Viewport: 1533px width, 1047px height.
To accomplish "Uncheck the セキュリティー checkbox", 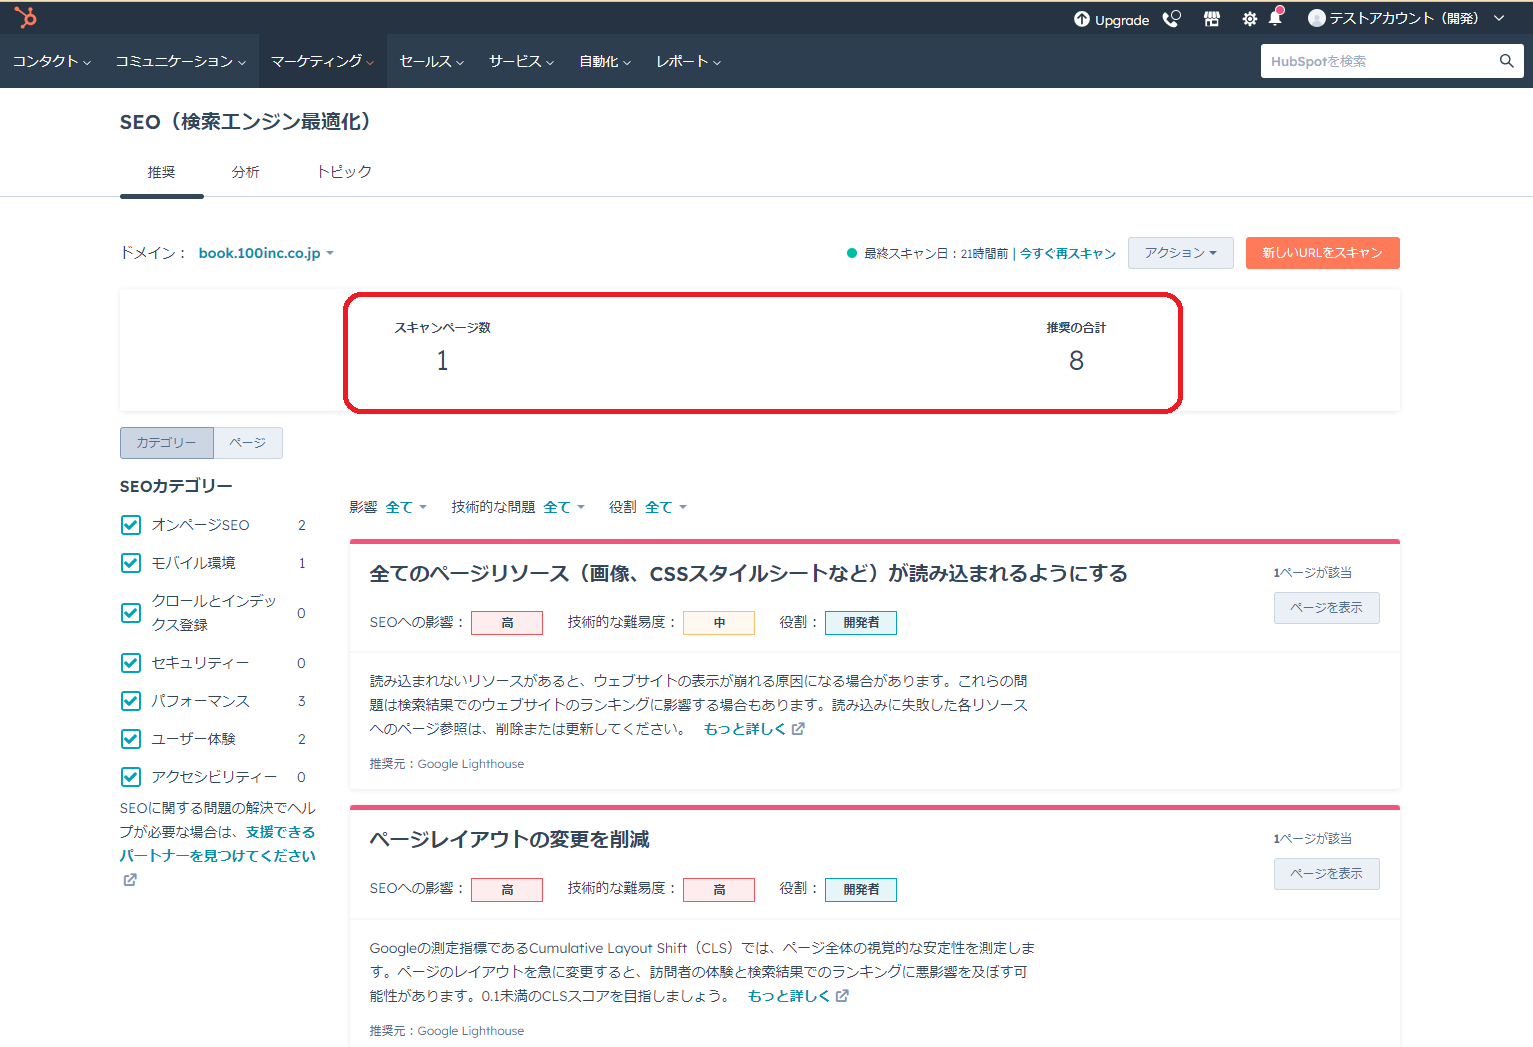I will [131, 663].
